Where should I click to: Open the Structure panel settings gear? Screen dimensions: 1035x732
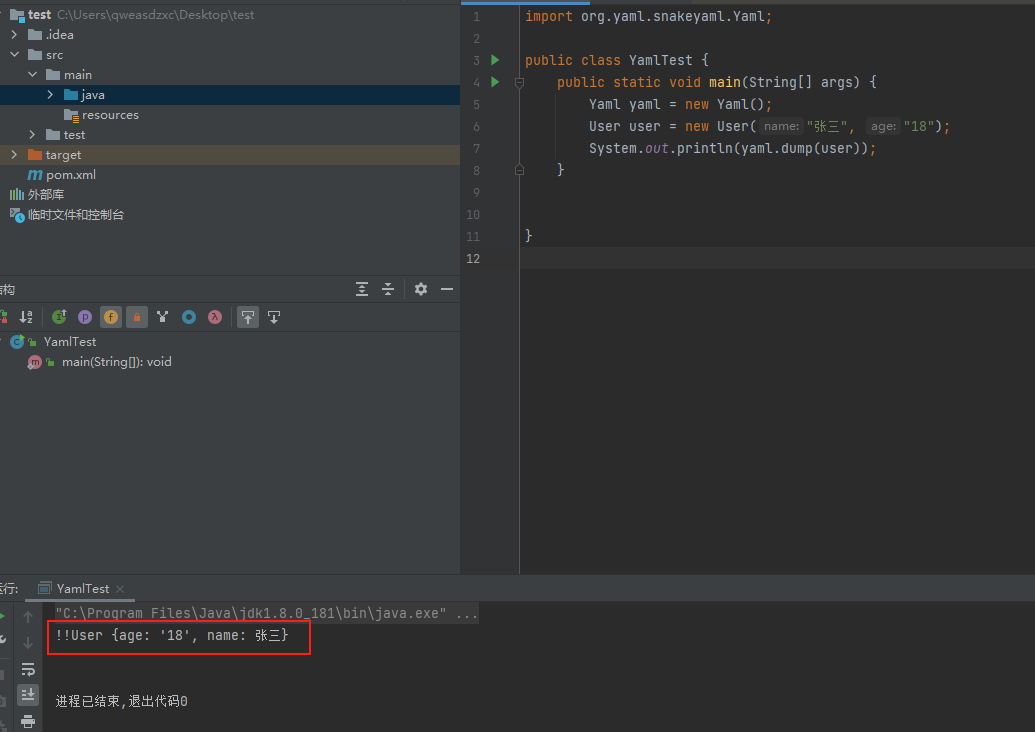pyautogui.click(x=421, y=289)
